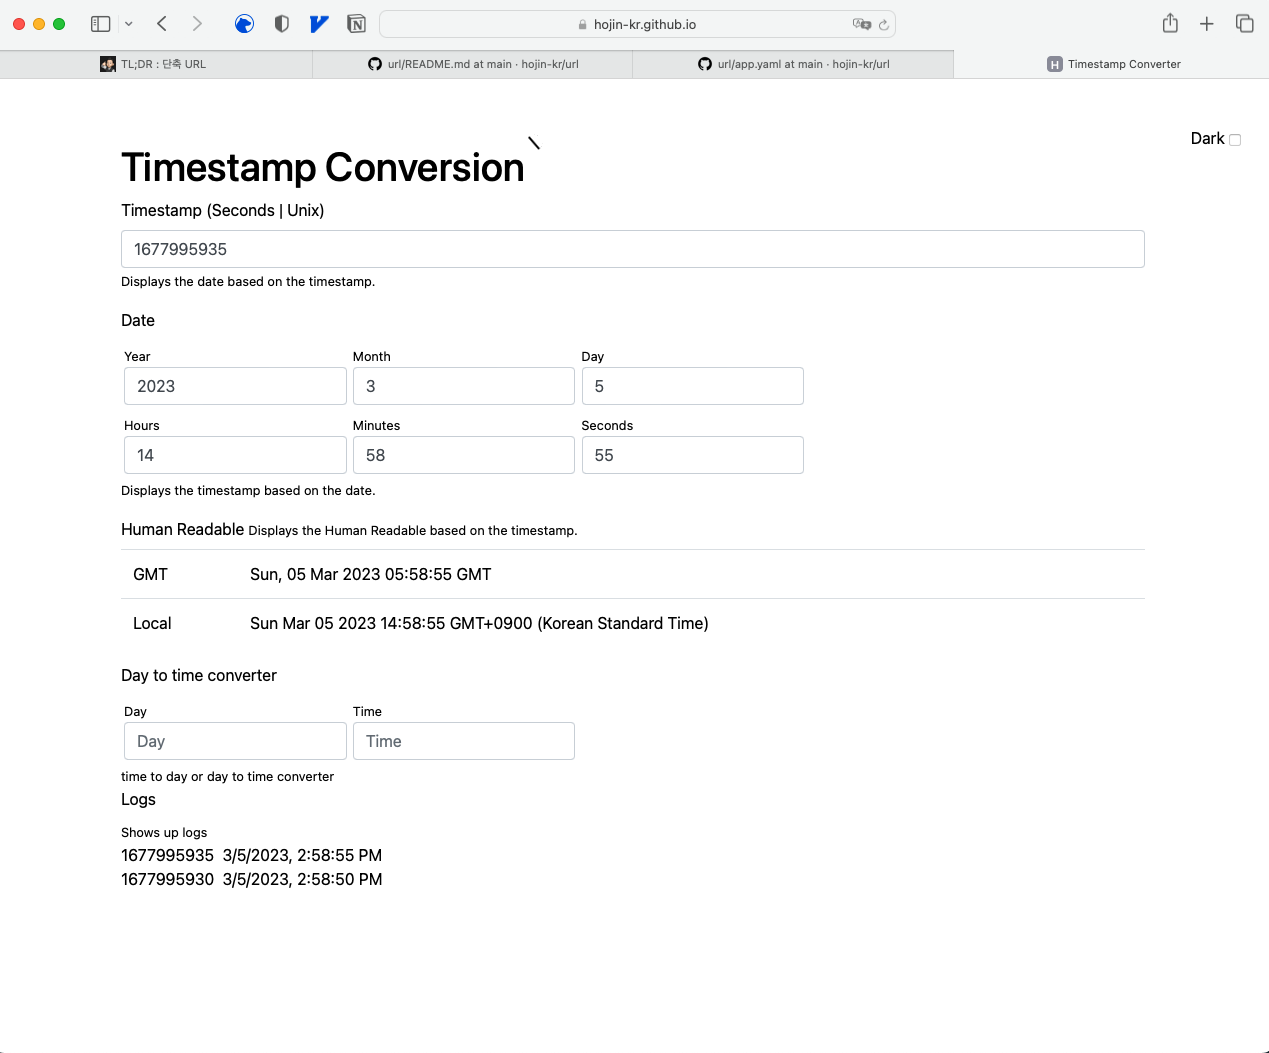1269x1053 pixels.
Task: Click the Year field showing 2023
Action: 235,386
